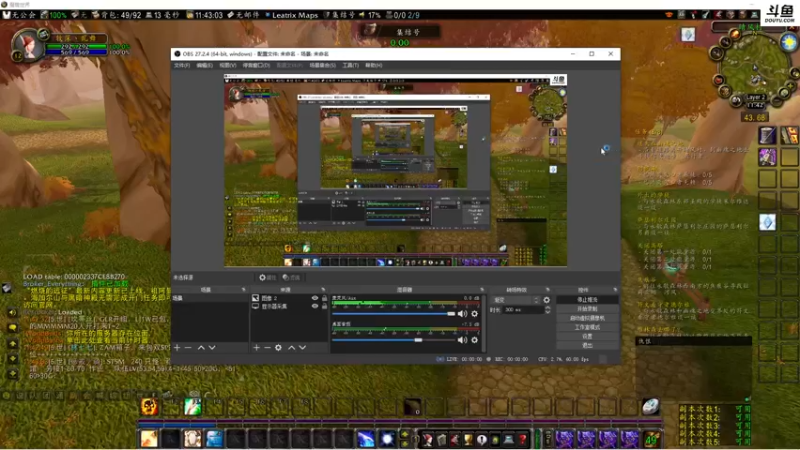Click the game player portrait
The image size is (800, 450).
pos(27,45)
